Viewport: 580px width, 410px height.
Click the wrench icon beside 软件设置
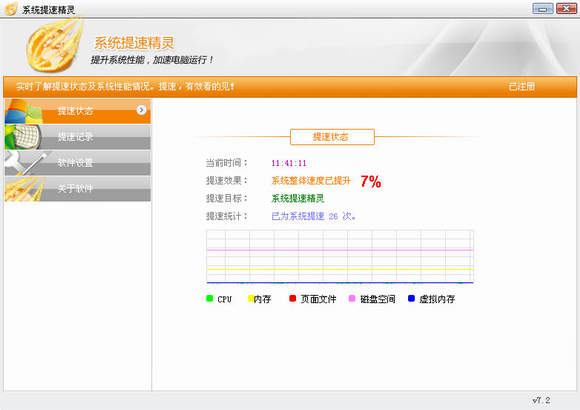[26, 163]
